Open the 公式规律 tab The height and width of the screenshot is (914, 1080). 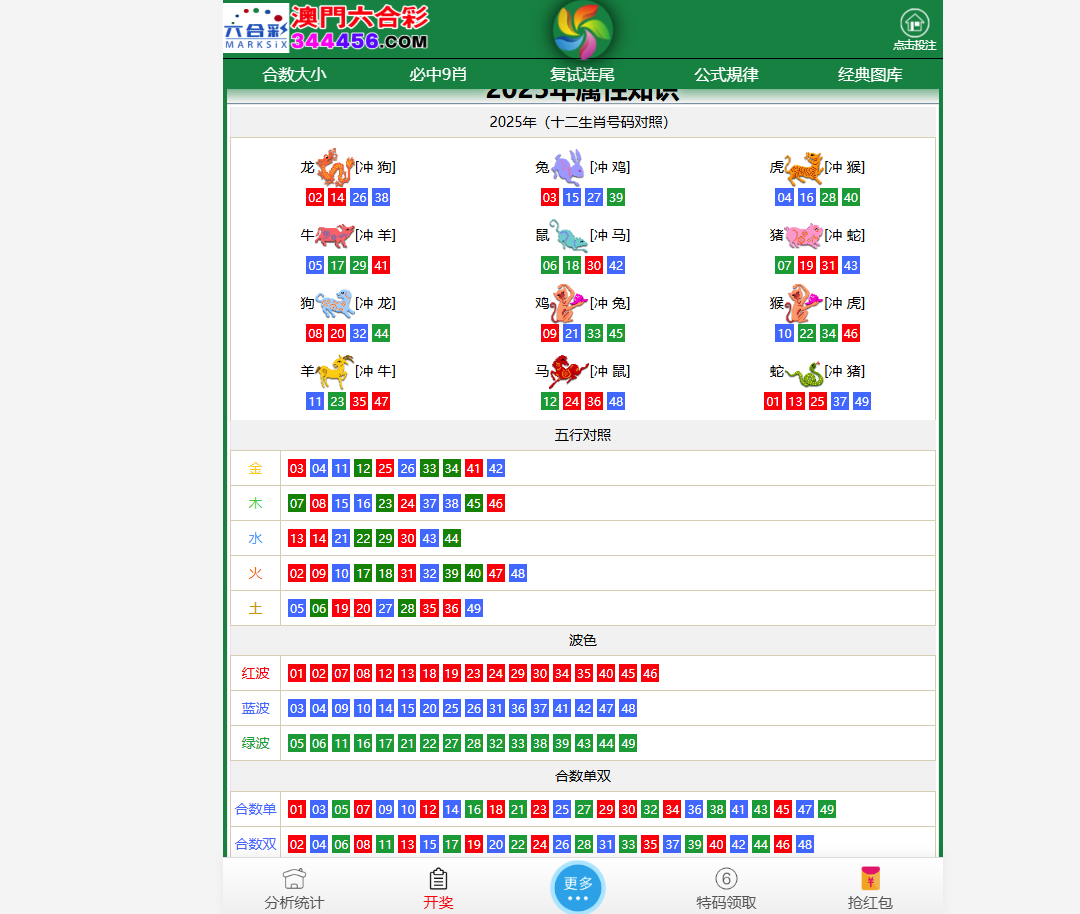click(x=726, y=75)
